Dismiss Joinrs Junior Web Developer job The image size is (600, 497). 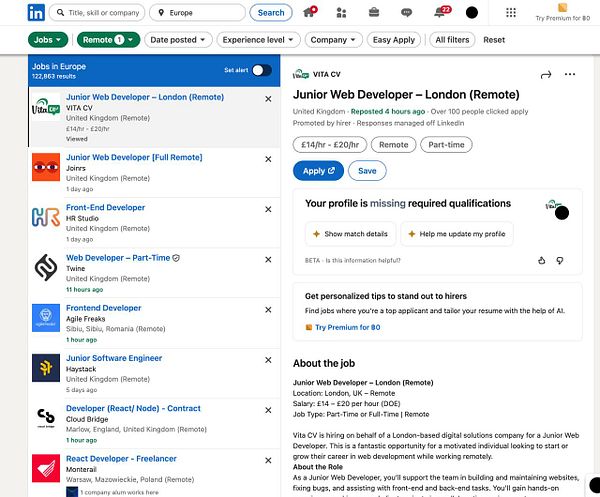point(268,159)
